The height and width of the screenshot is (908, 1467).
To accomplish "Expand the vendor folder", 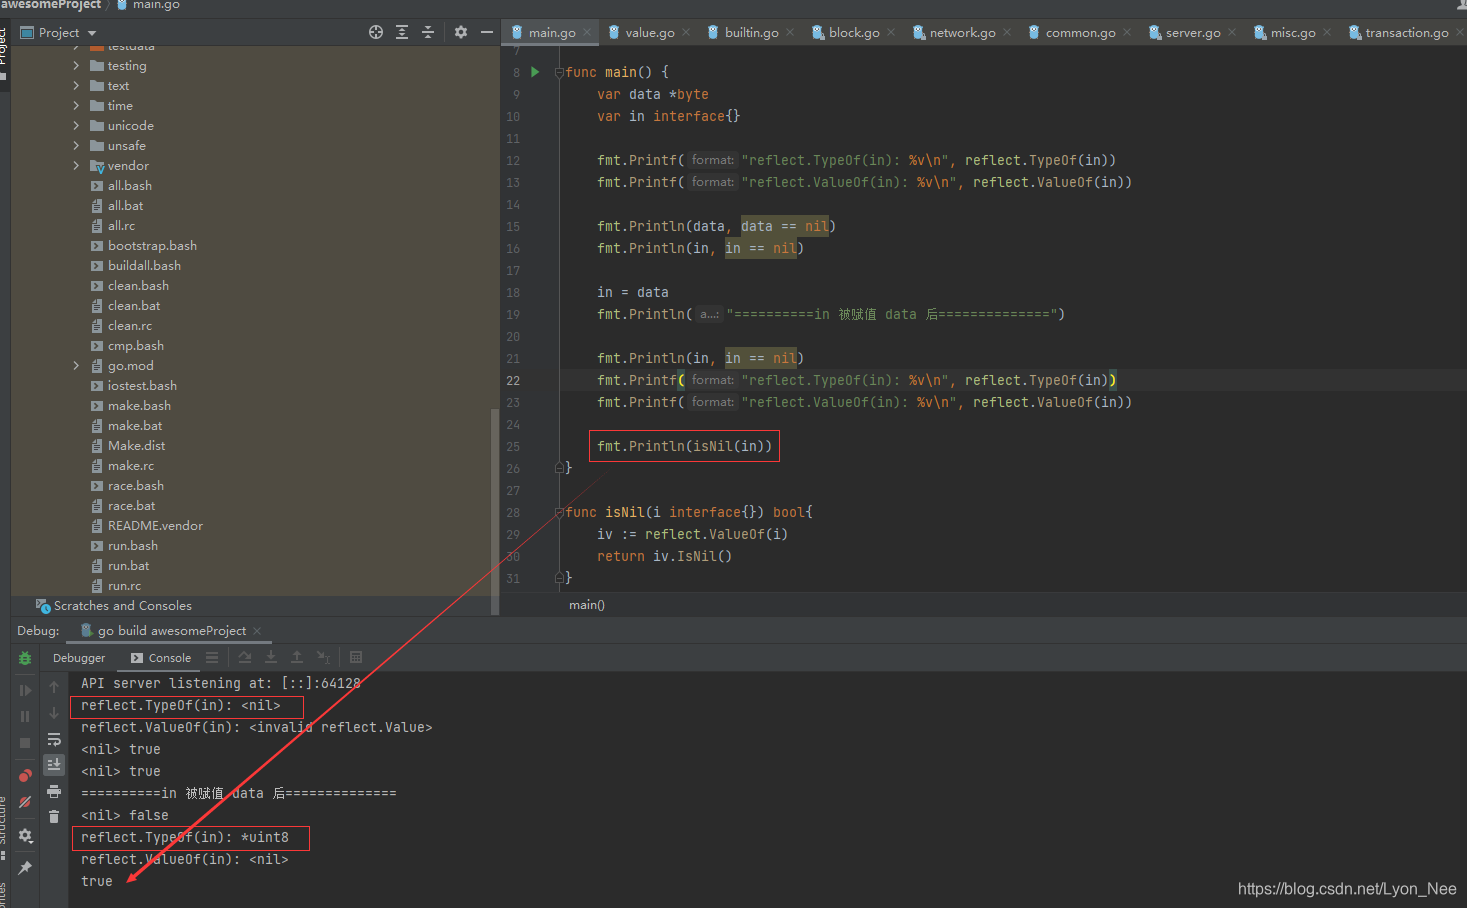I will (x=76, y=165).
